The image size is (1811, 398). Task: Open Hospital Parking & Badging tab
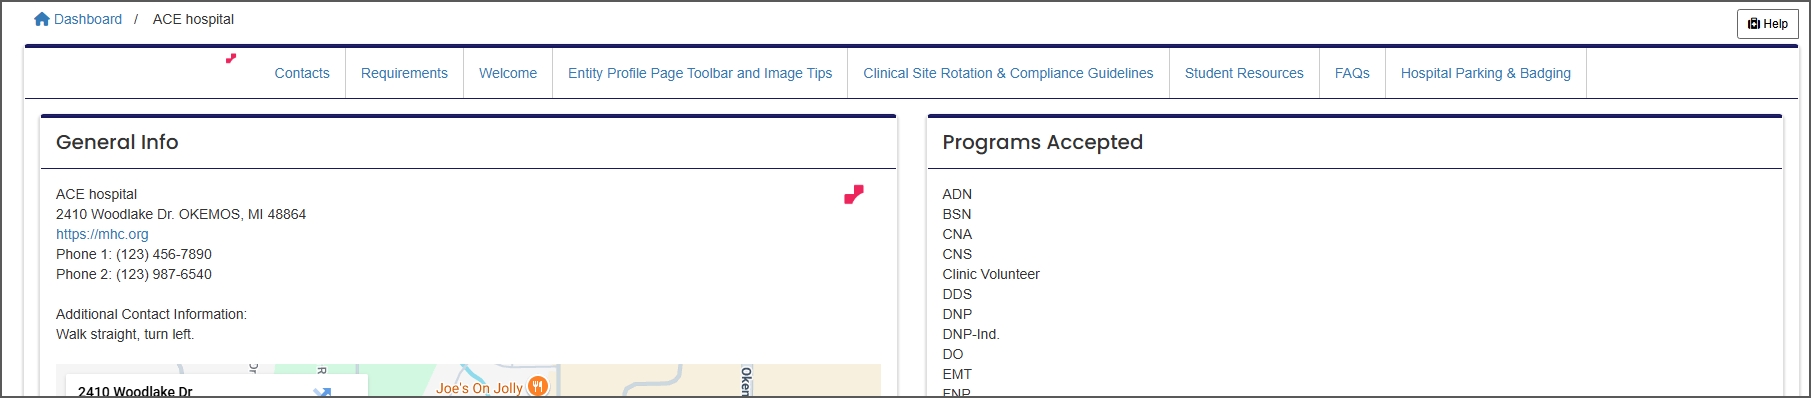pos(1485,73)
